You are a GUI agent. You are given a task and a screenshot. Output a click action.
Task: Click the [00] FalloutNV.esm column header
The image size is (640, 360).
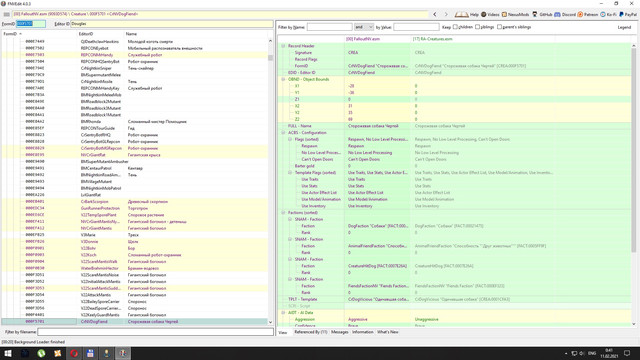click(378, 39)
